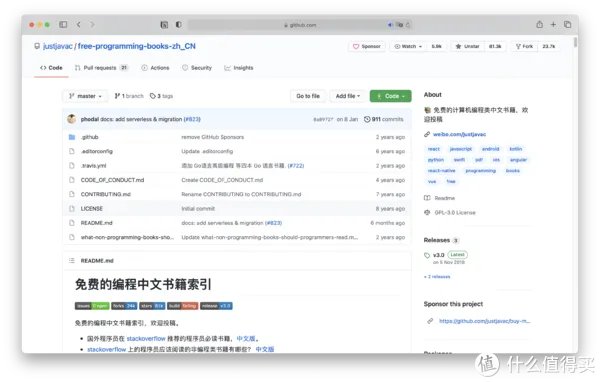Select the kotlin topic tag
The height and width of the screenshot is (382, 600).
coord(516,149)
